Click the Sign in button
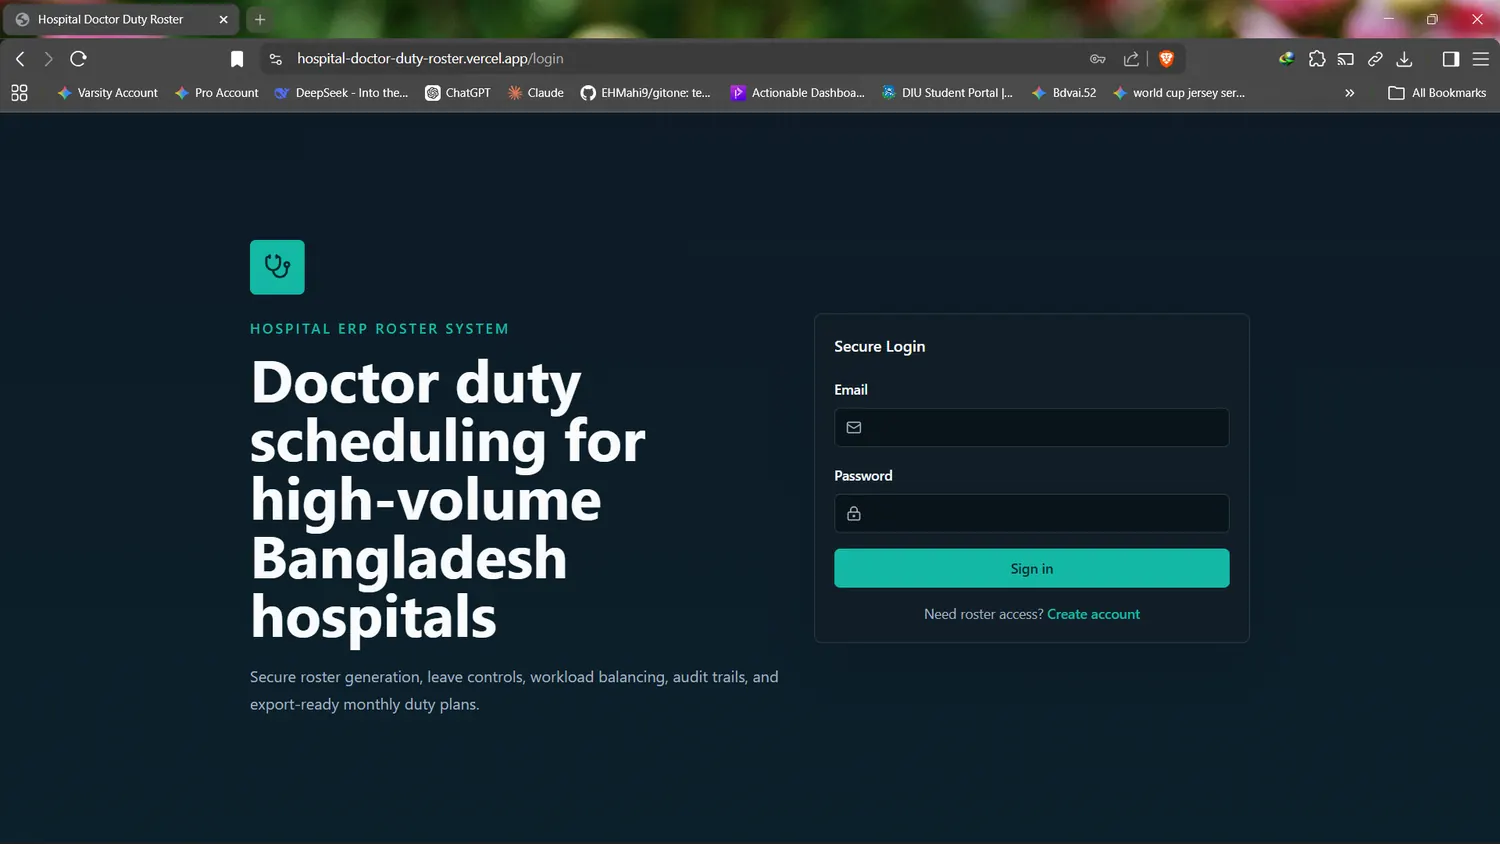 [1031, 568]
